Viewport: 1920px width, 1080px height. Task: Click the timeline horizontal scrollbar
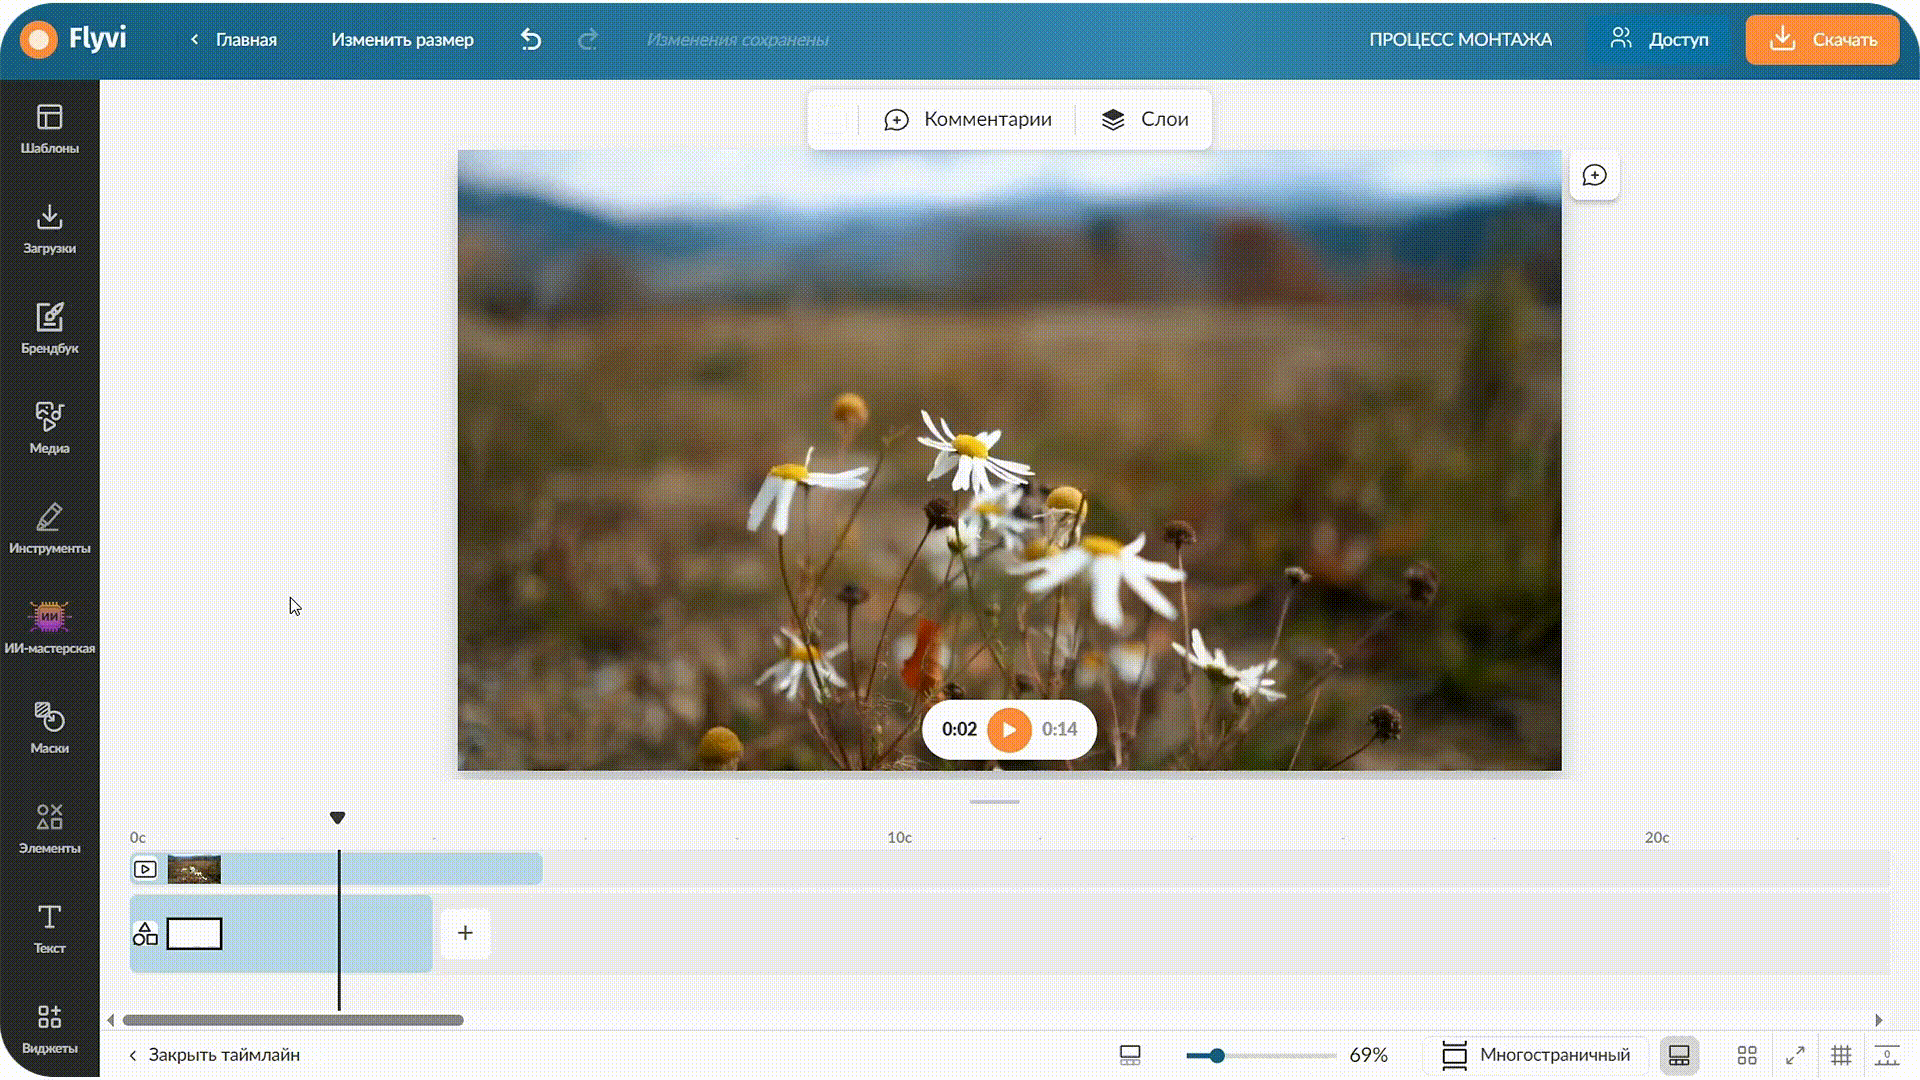293,1020
